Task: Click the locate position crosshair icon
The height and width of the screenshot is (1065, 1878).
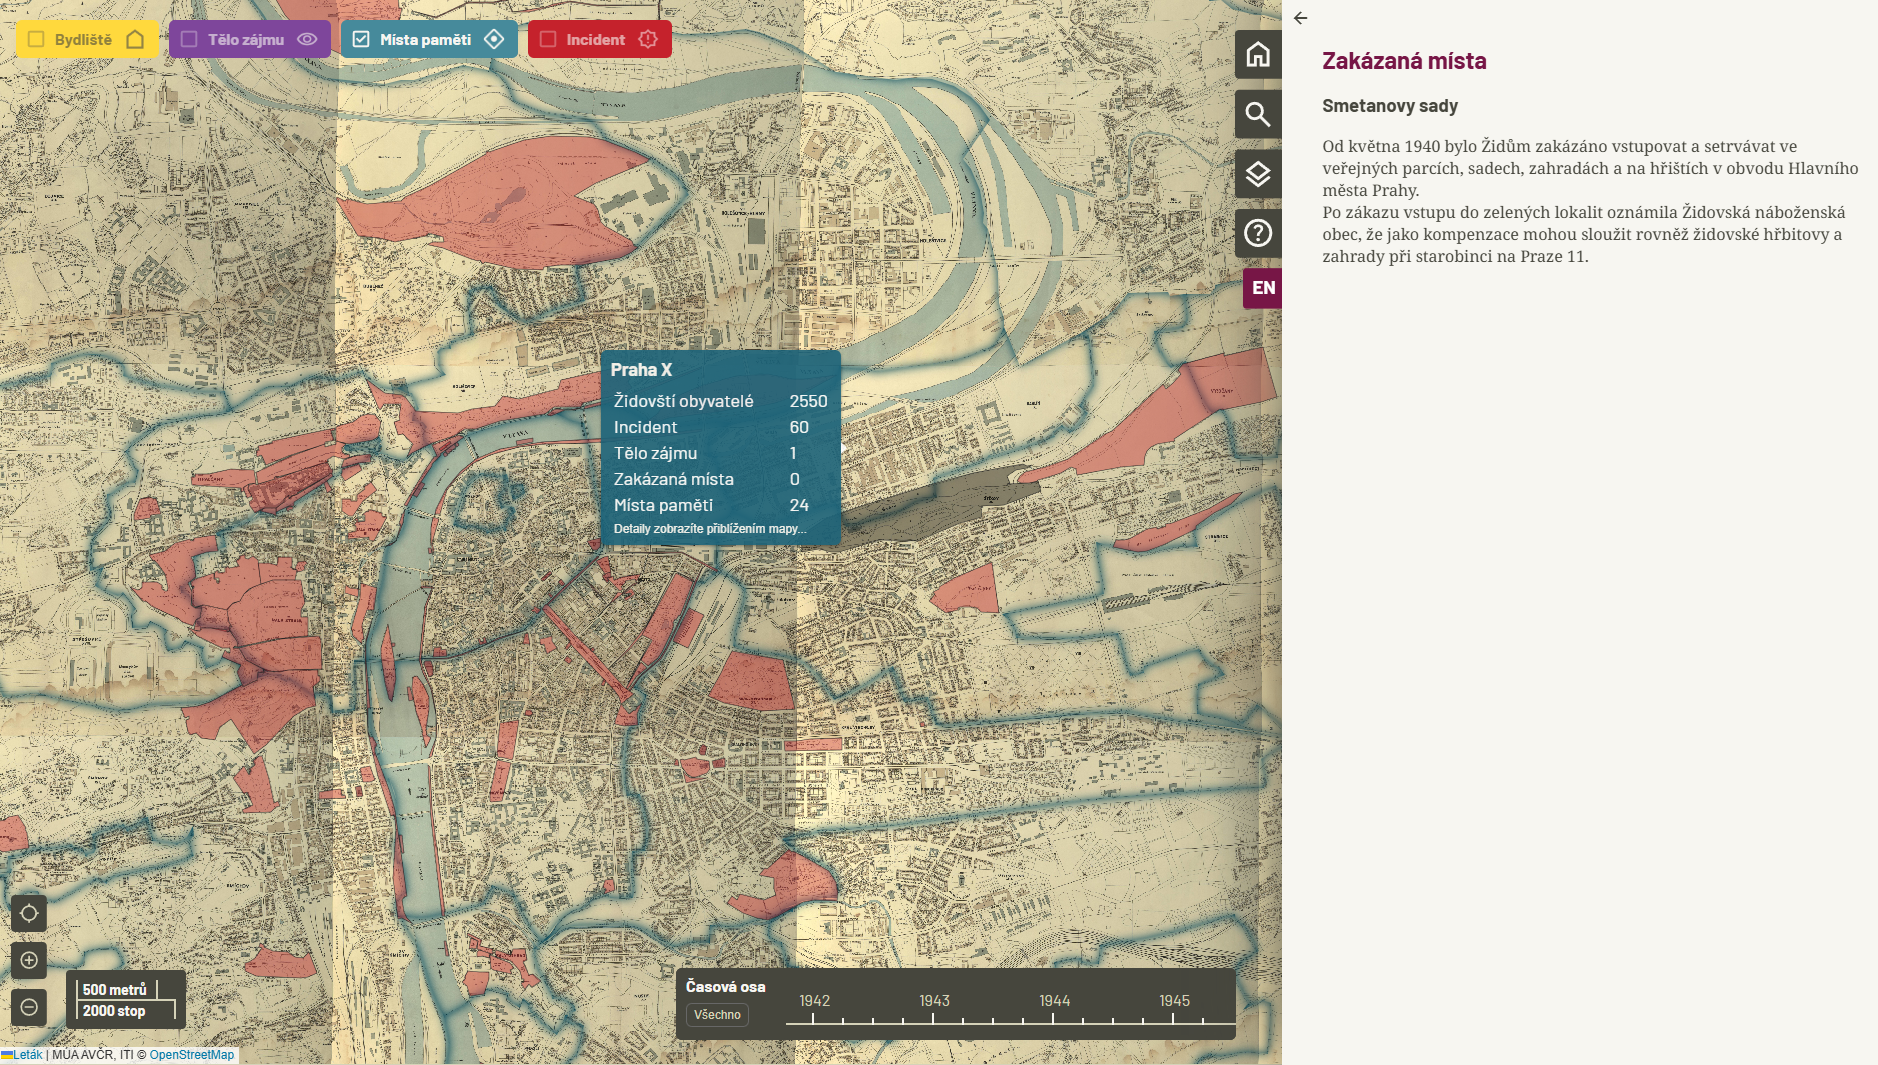Action: pyautogui.click(x=29, y=913)
